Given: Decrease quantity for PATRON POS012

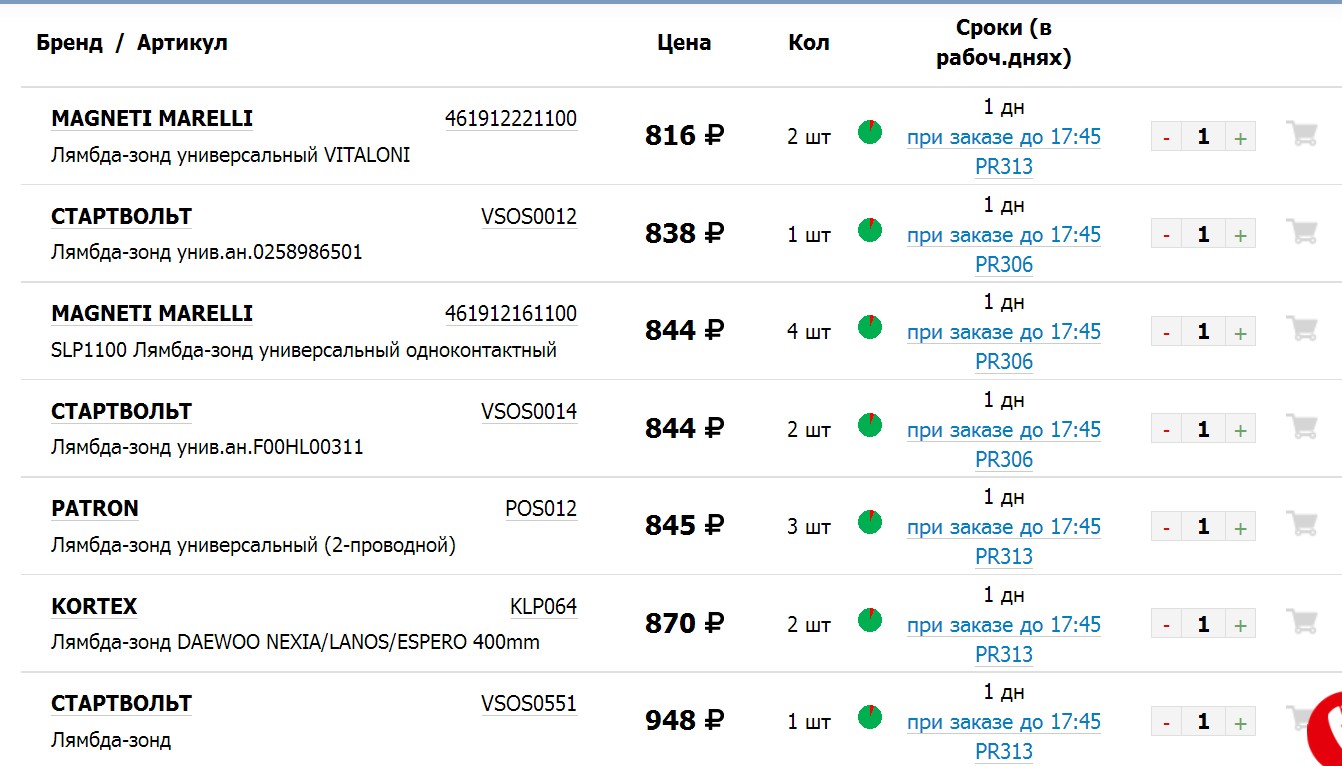Looking at the screenshot, I should pos(1167,527).
